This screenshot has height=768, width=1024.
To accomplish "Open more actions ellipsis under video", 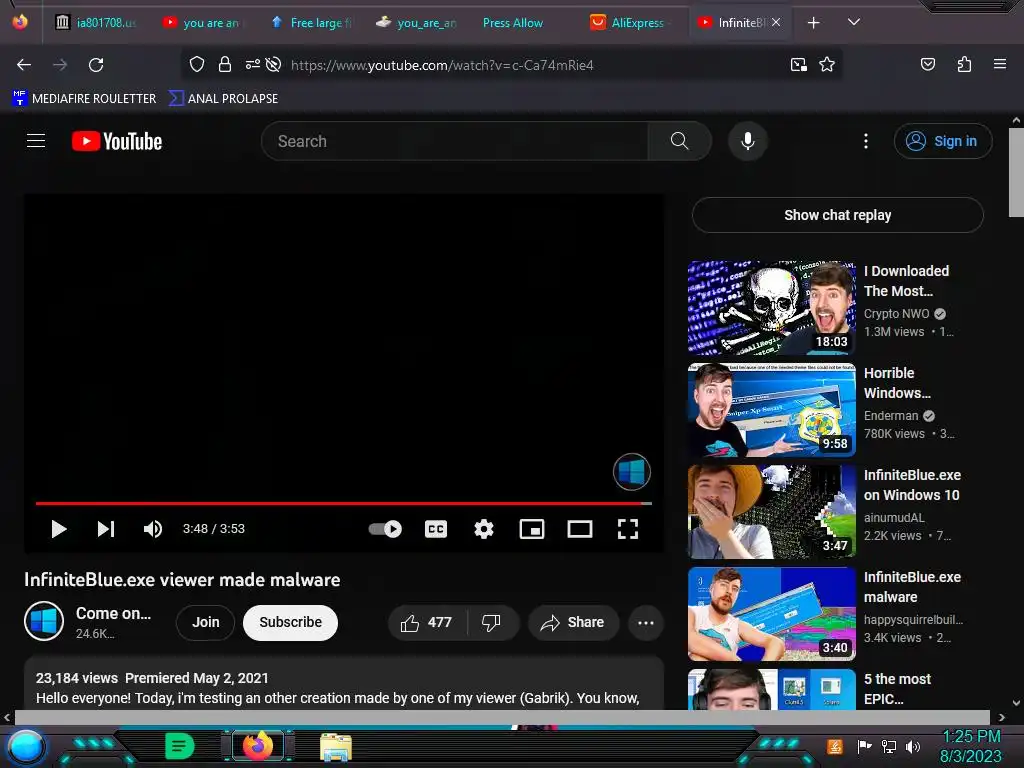I will (646, 622).
